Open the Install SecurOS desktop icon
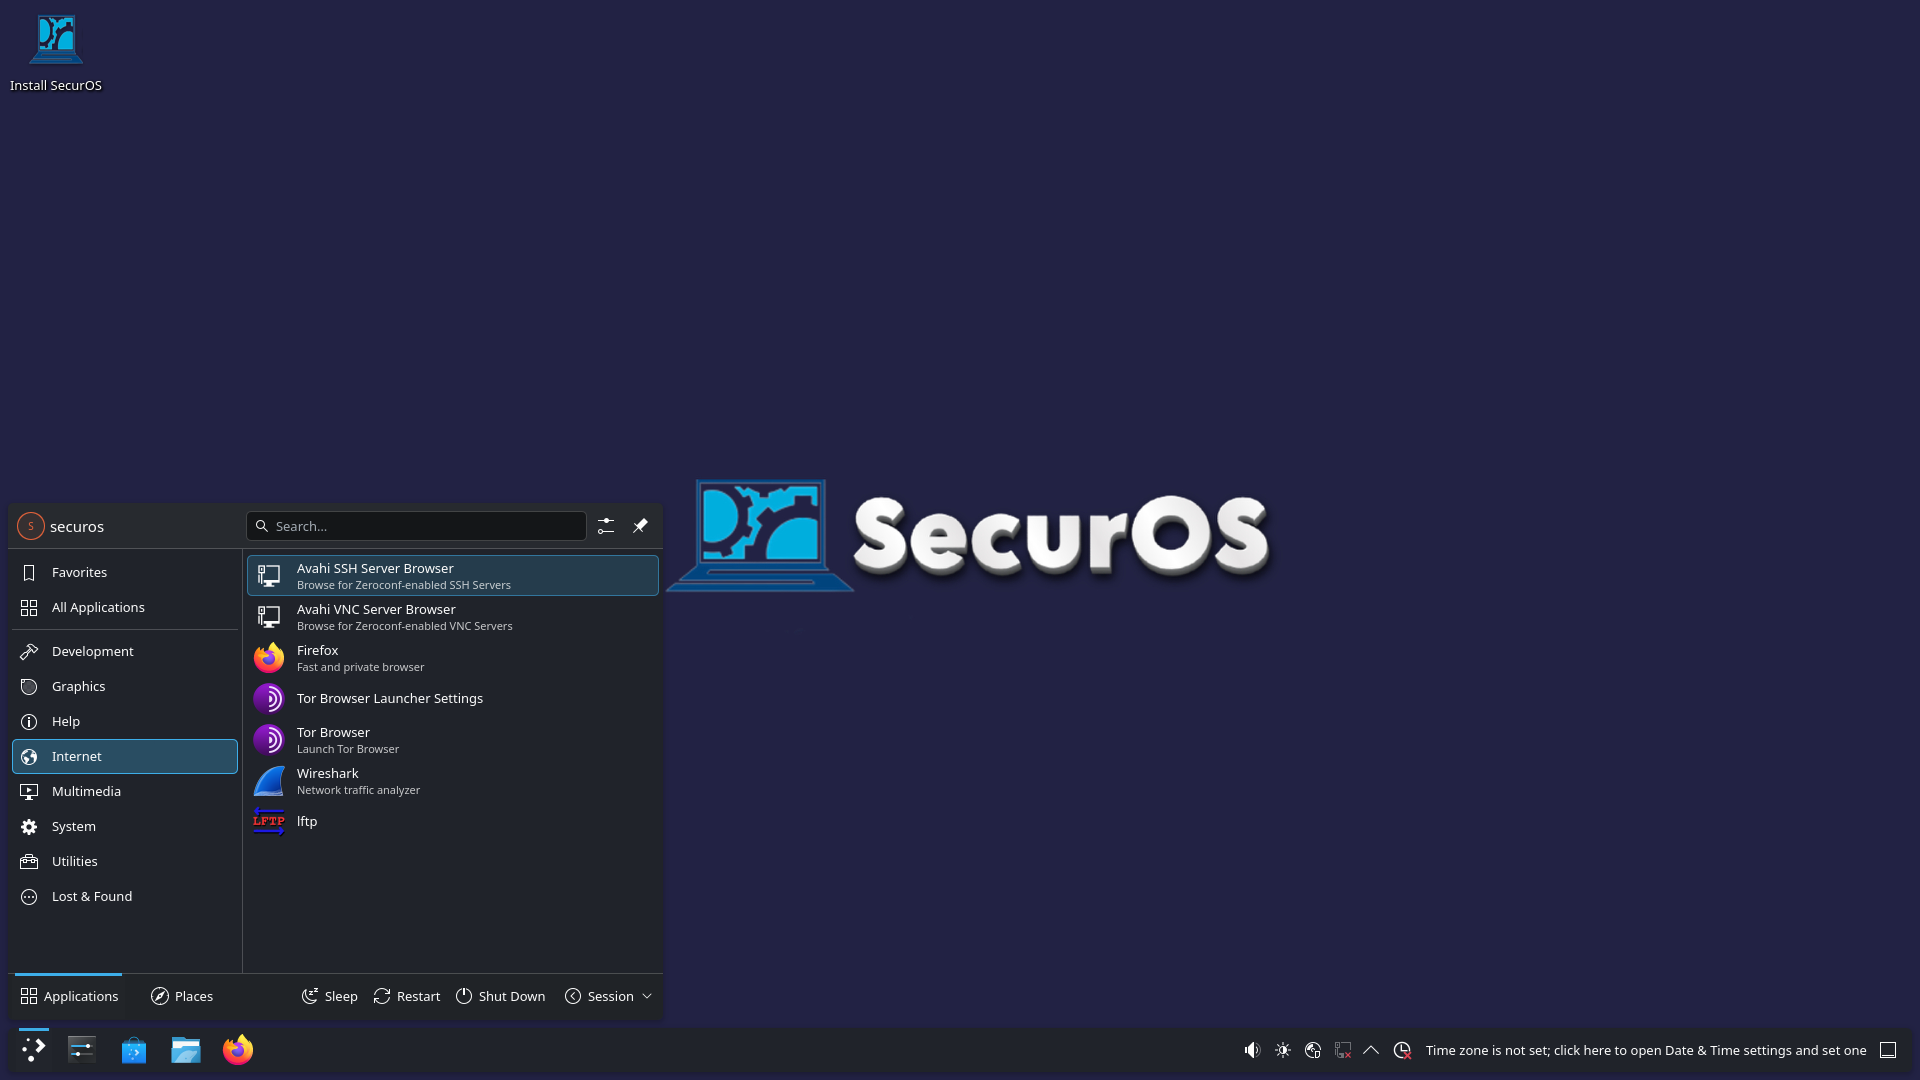Image resolution: width=1920 pixels, height=1080 pixels. click(55, 40)
